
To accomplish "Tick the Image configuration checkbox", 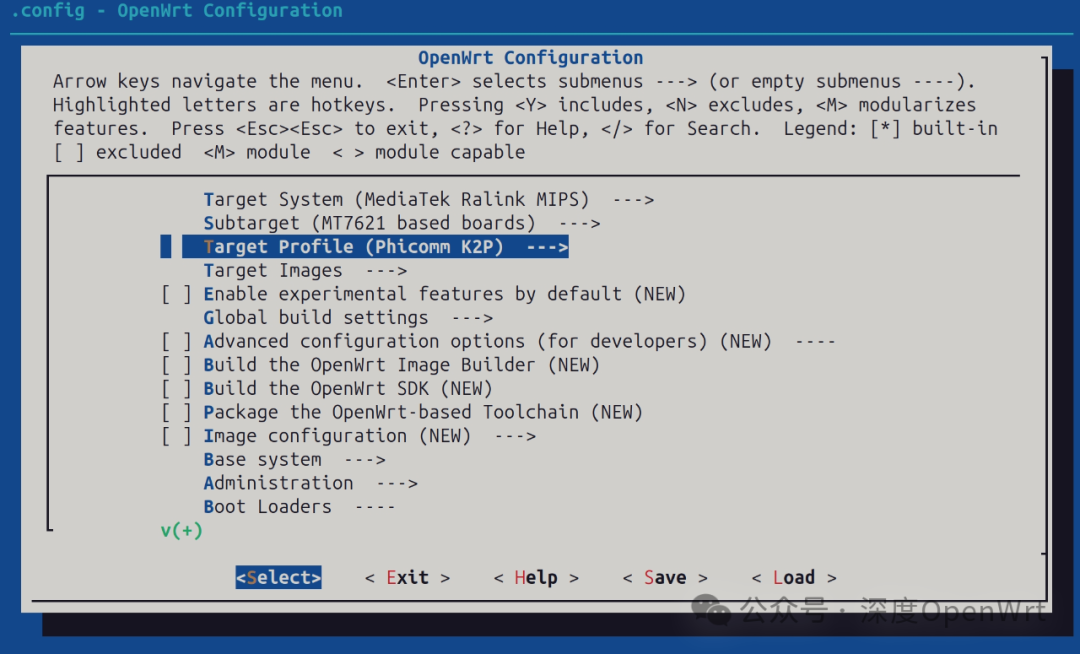I will tap(176, 436).
